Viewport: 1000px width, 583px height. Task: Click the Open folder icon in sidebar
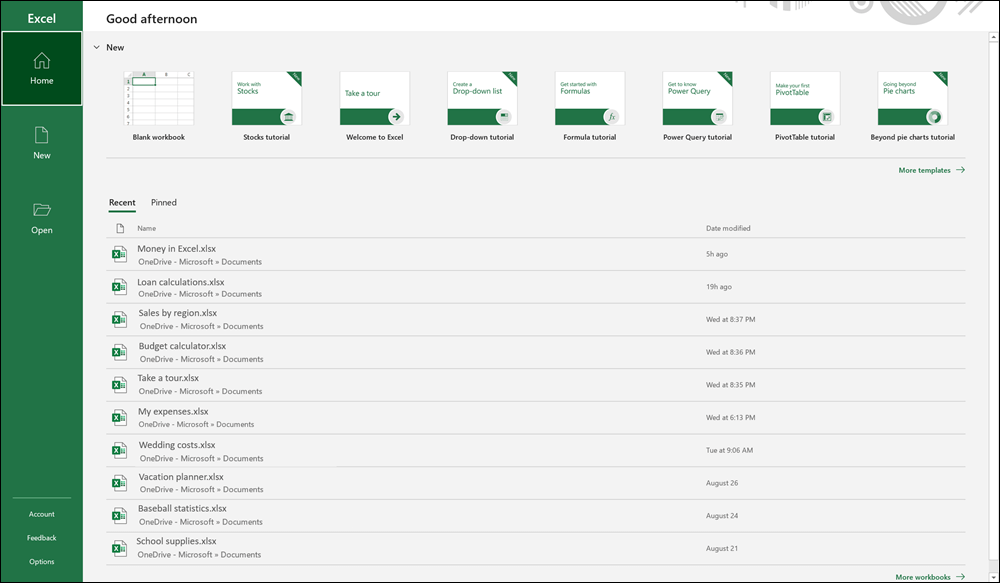coord(41,209)
